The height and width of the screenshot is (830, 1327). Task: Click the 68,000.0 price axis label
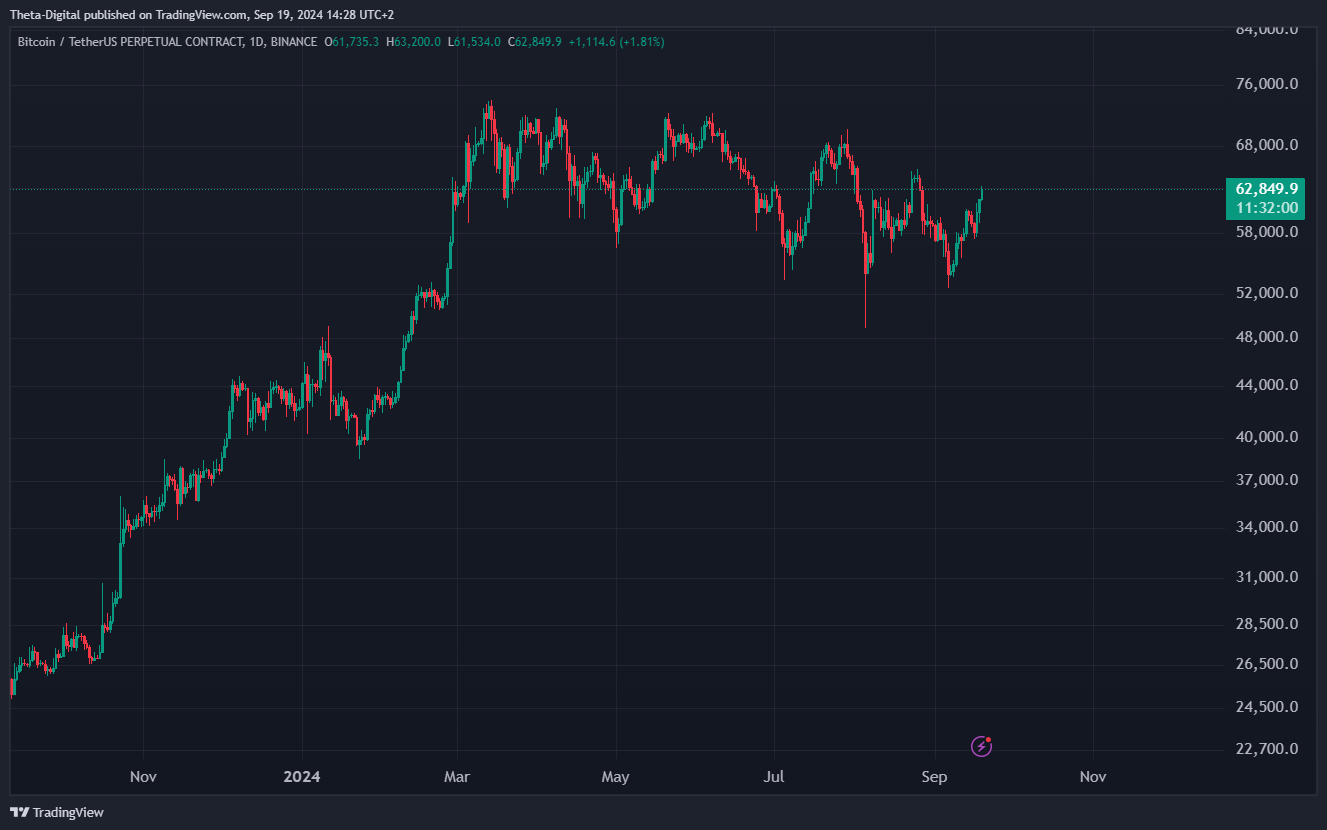1266,145
